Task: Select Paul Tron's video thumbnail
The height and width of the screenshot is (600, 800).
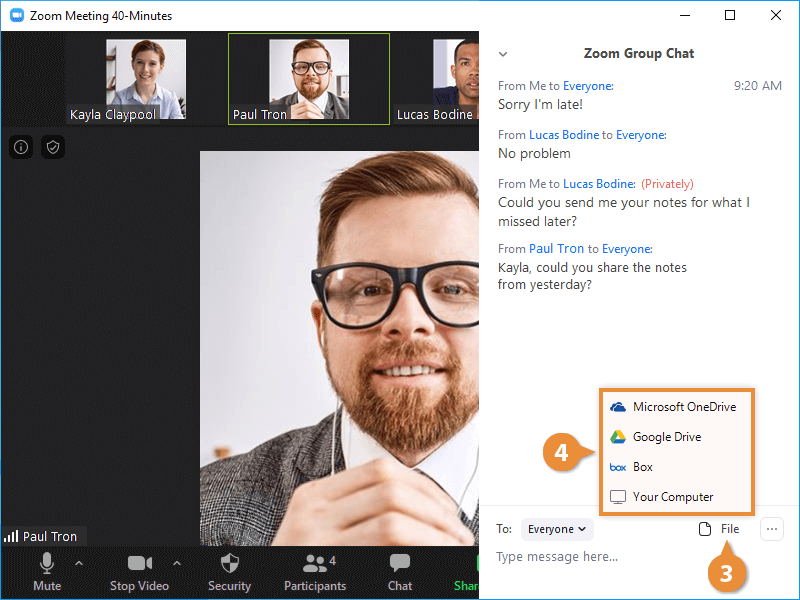Action: [x=309, y=79]
